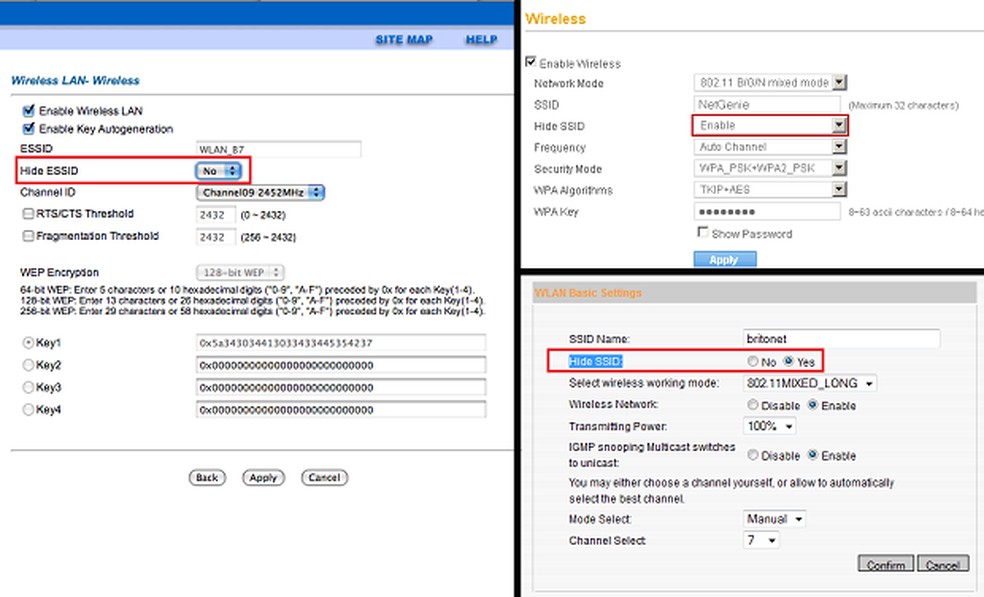Screen dimensions: 984x597
Task: Toggle Enable Key Autogeneration checkbox
Action: 28,129
